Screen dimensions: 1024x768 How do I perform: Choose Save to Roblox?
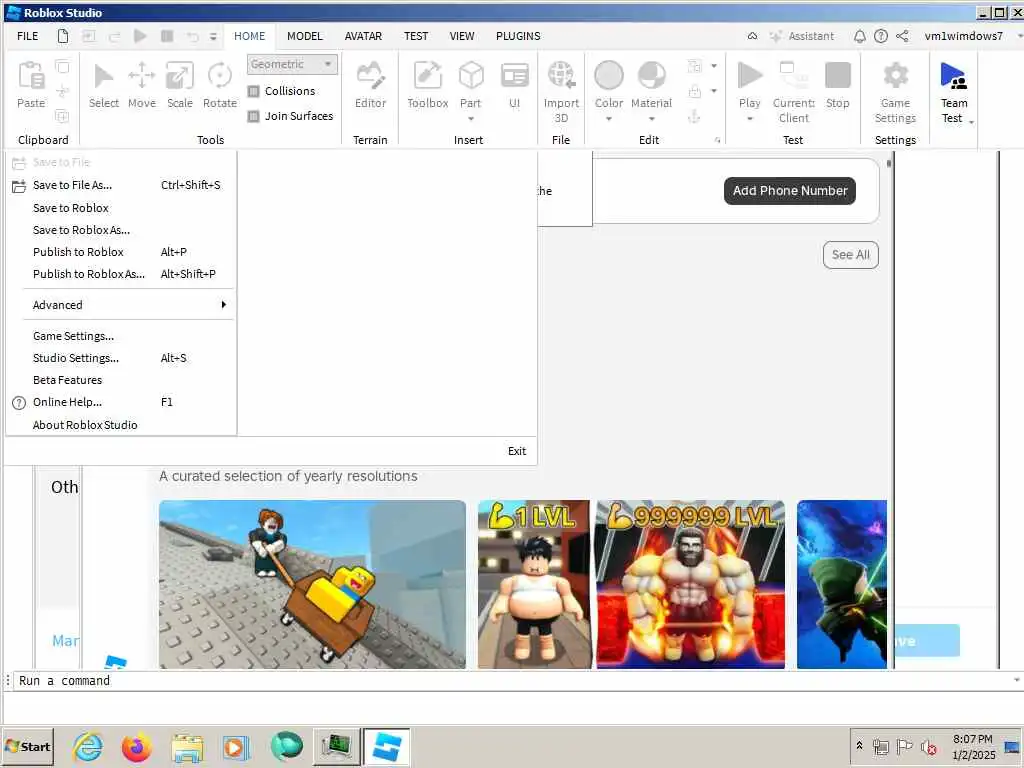coord(121,208)
